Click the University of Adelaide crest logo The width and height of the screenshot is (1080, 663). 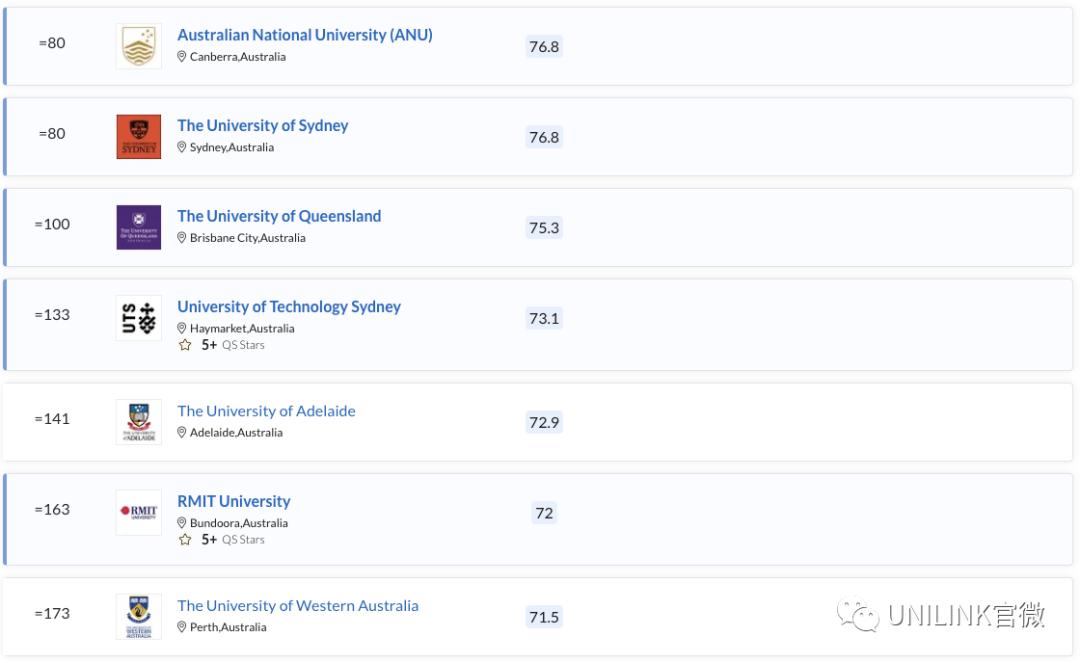[x=138, y=422]
